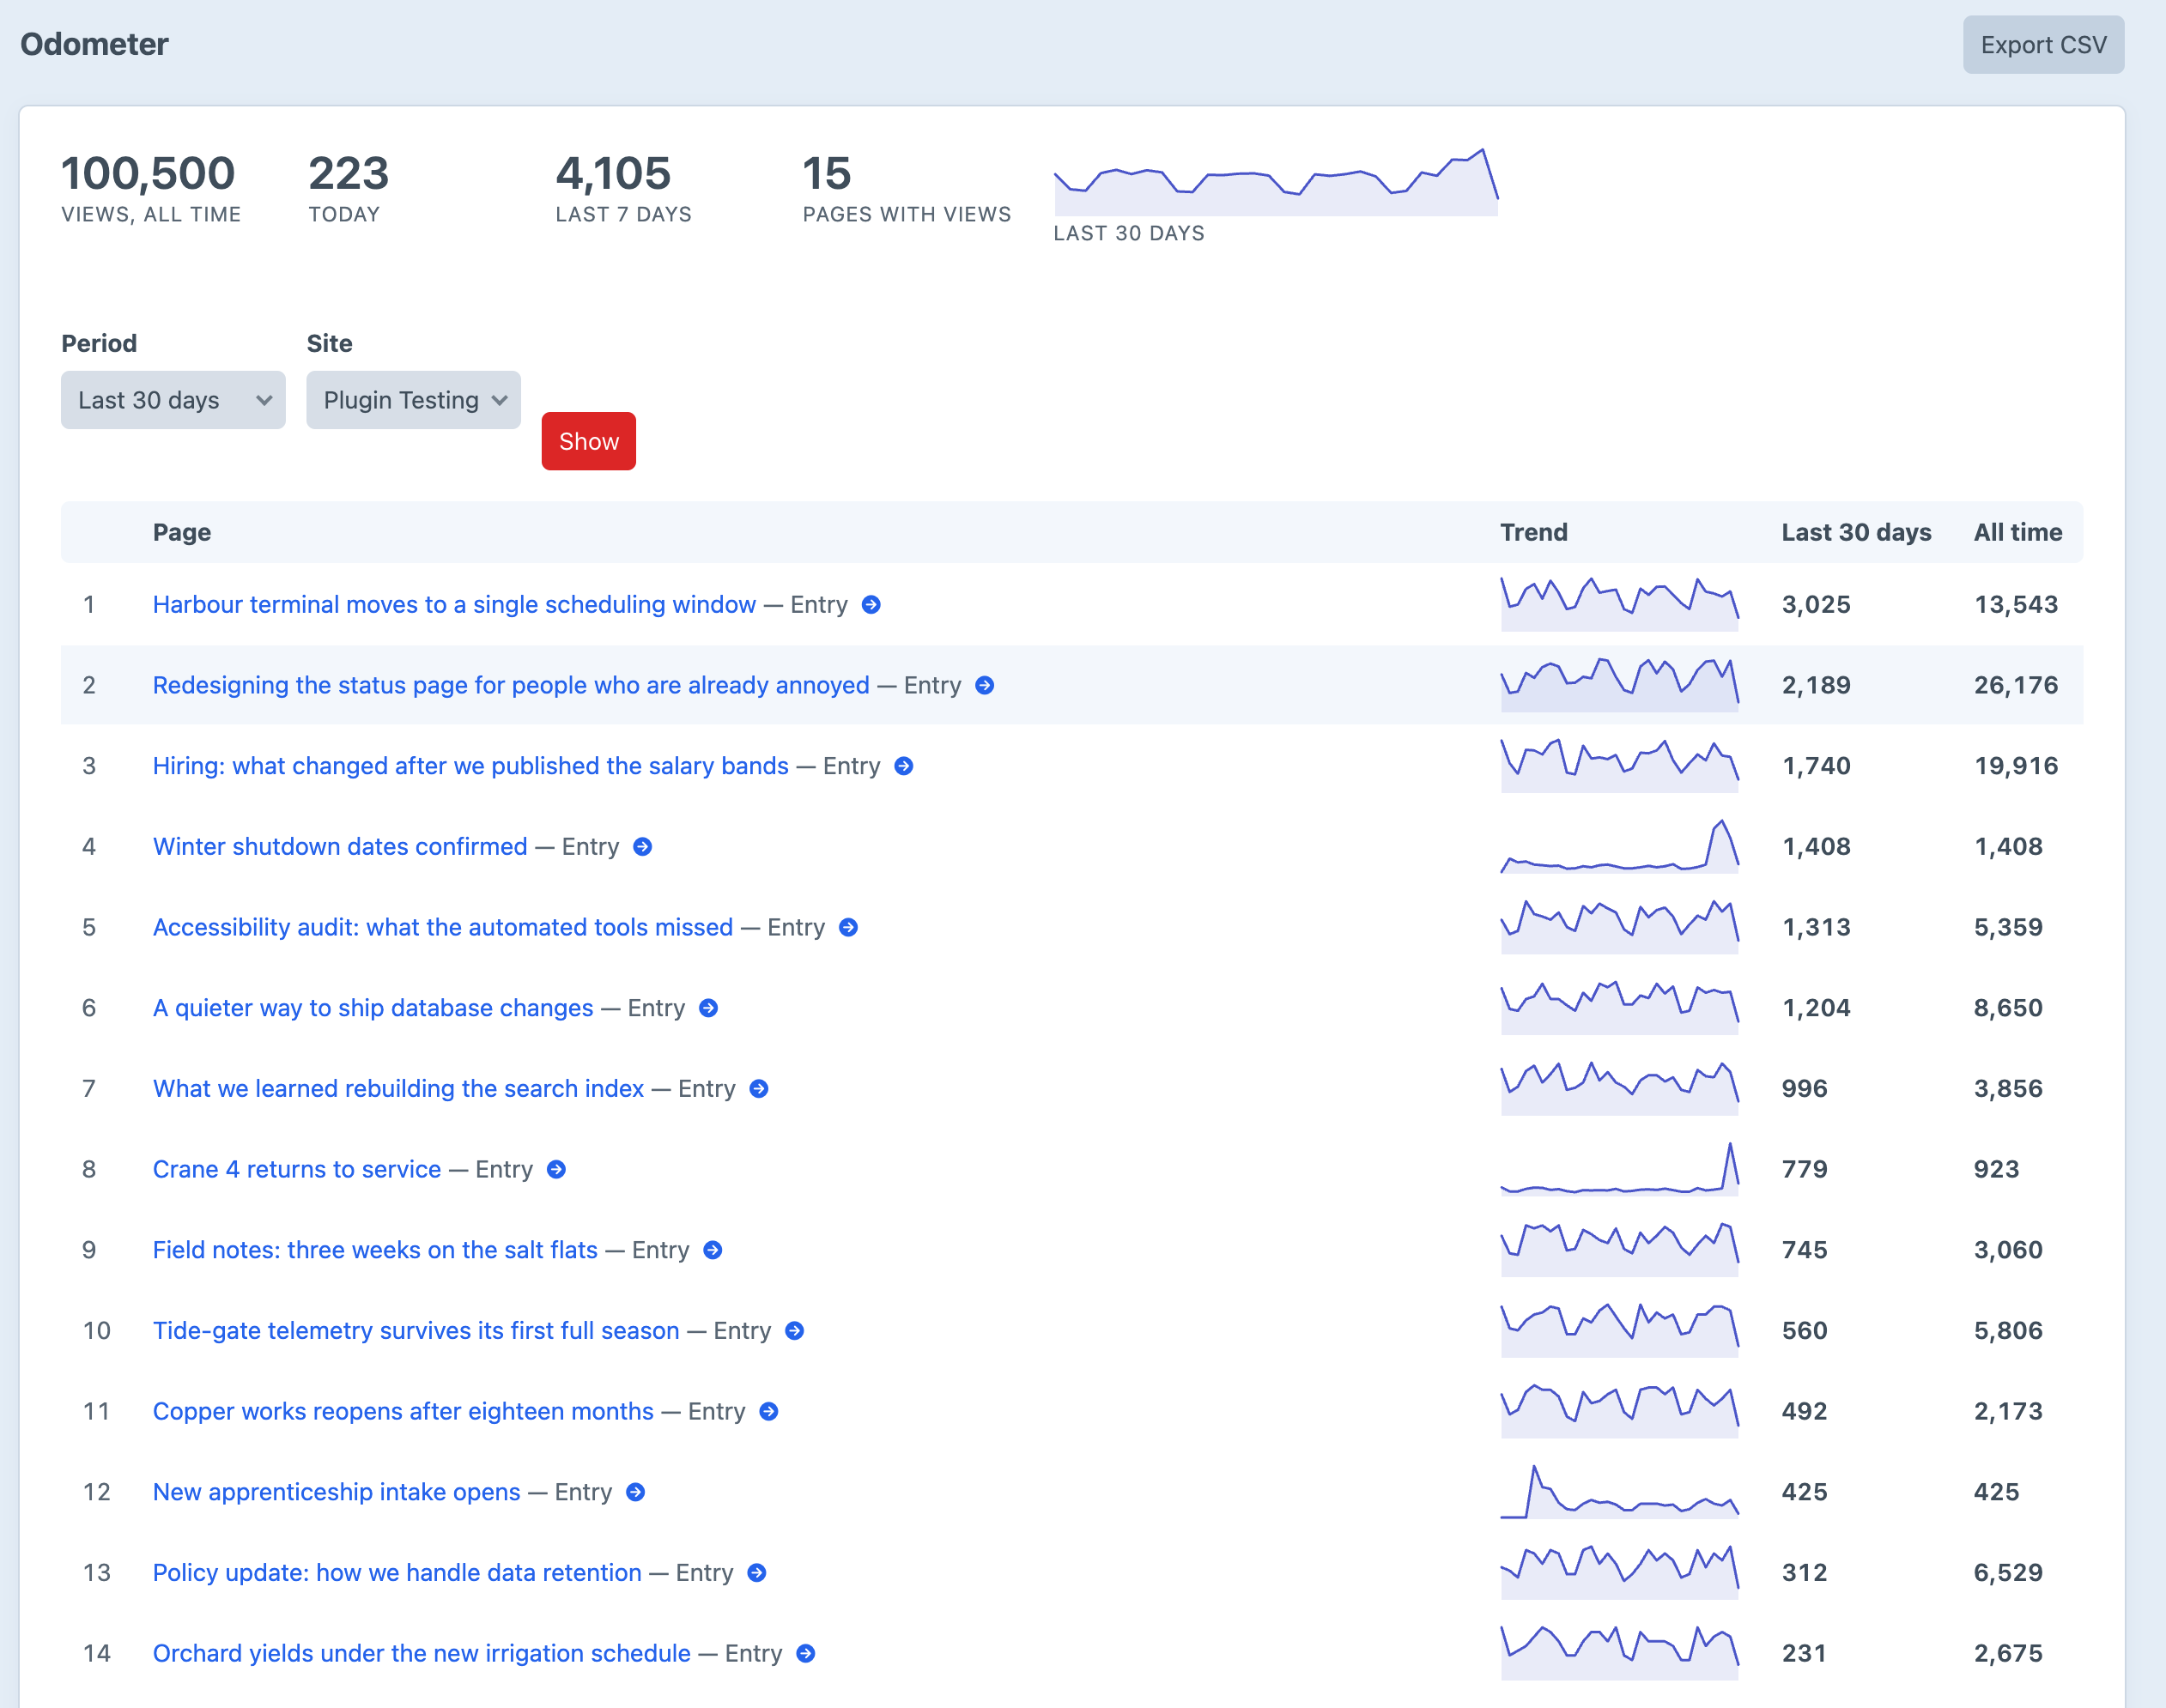2166x1708 pixels.
Task: Open Accessibility audit automated tools missed link
Action: [443, 928]
